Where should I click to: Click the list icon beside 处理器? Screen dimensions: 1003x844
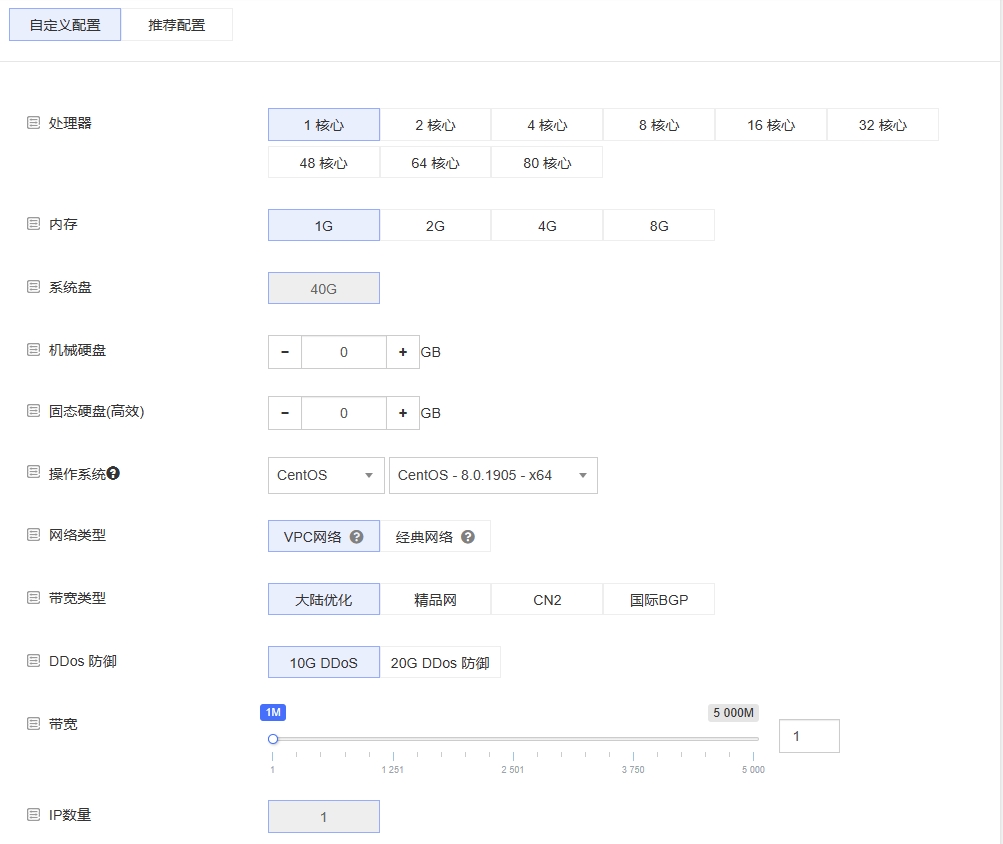(x=33, y=122)
